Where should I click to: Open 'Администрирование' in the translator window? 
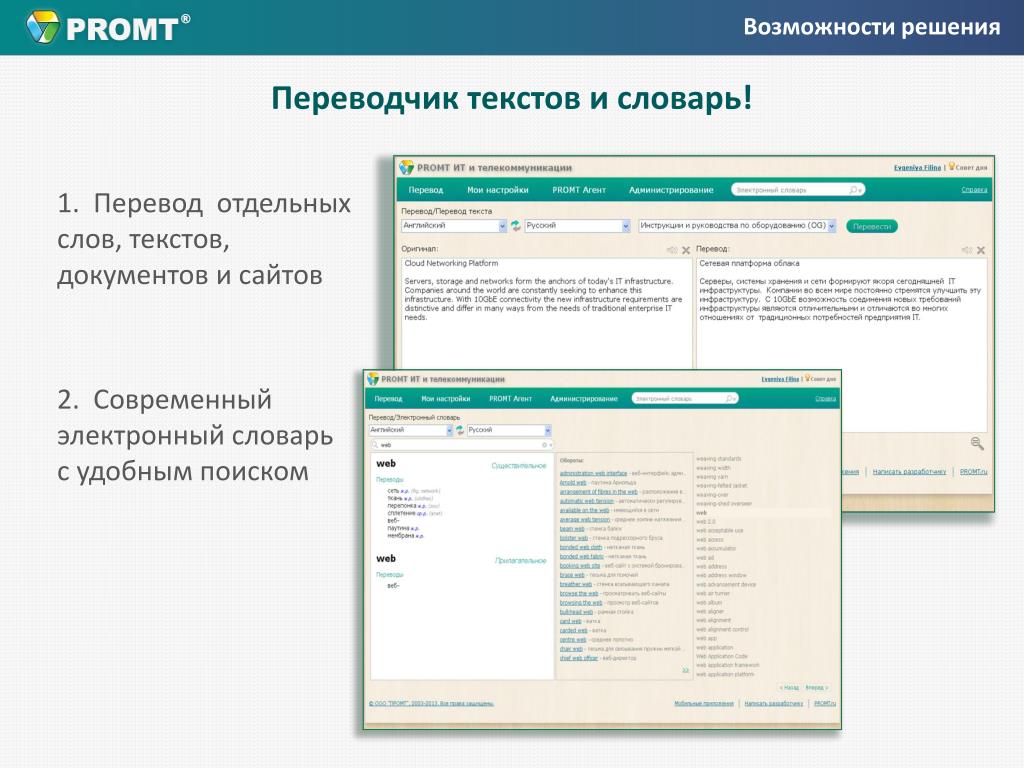click(x=671, y=190)
